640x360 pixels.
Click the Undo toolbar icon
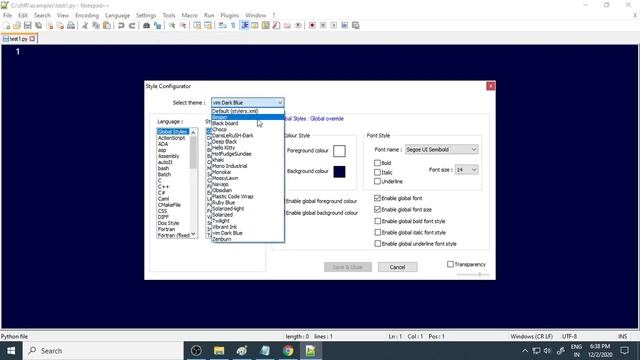(x=121, y=25)
